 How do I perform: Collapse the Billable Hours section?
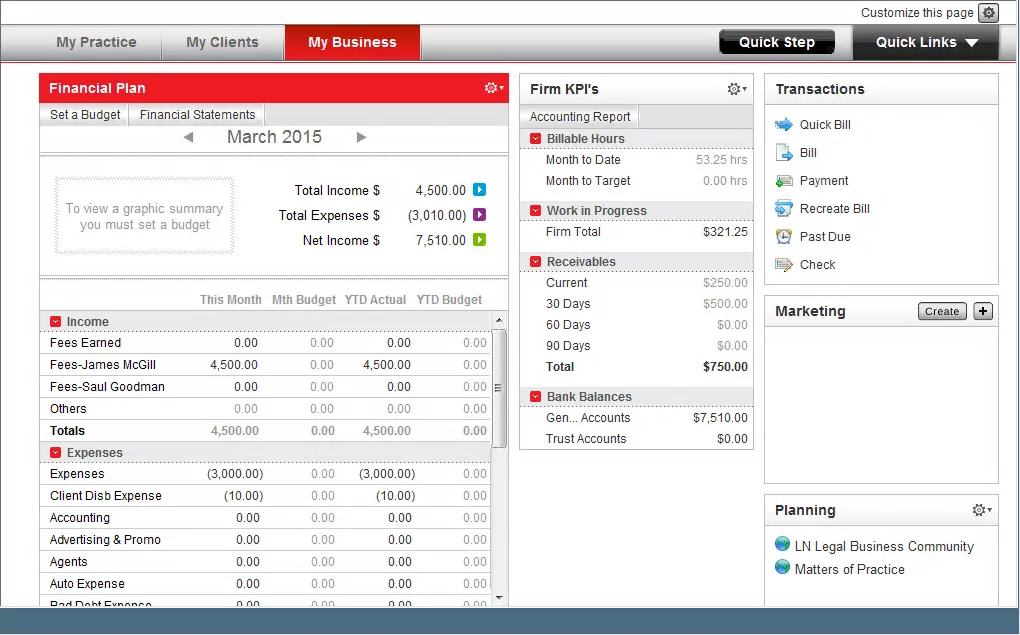[536, 139]
